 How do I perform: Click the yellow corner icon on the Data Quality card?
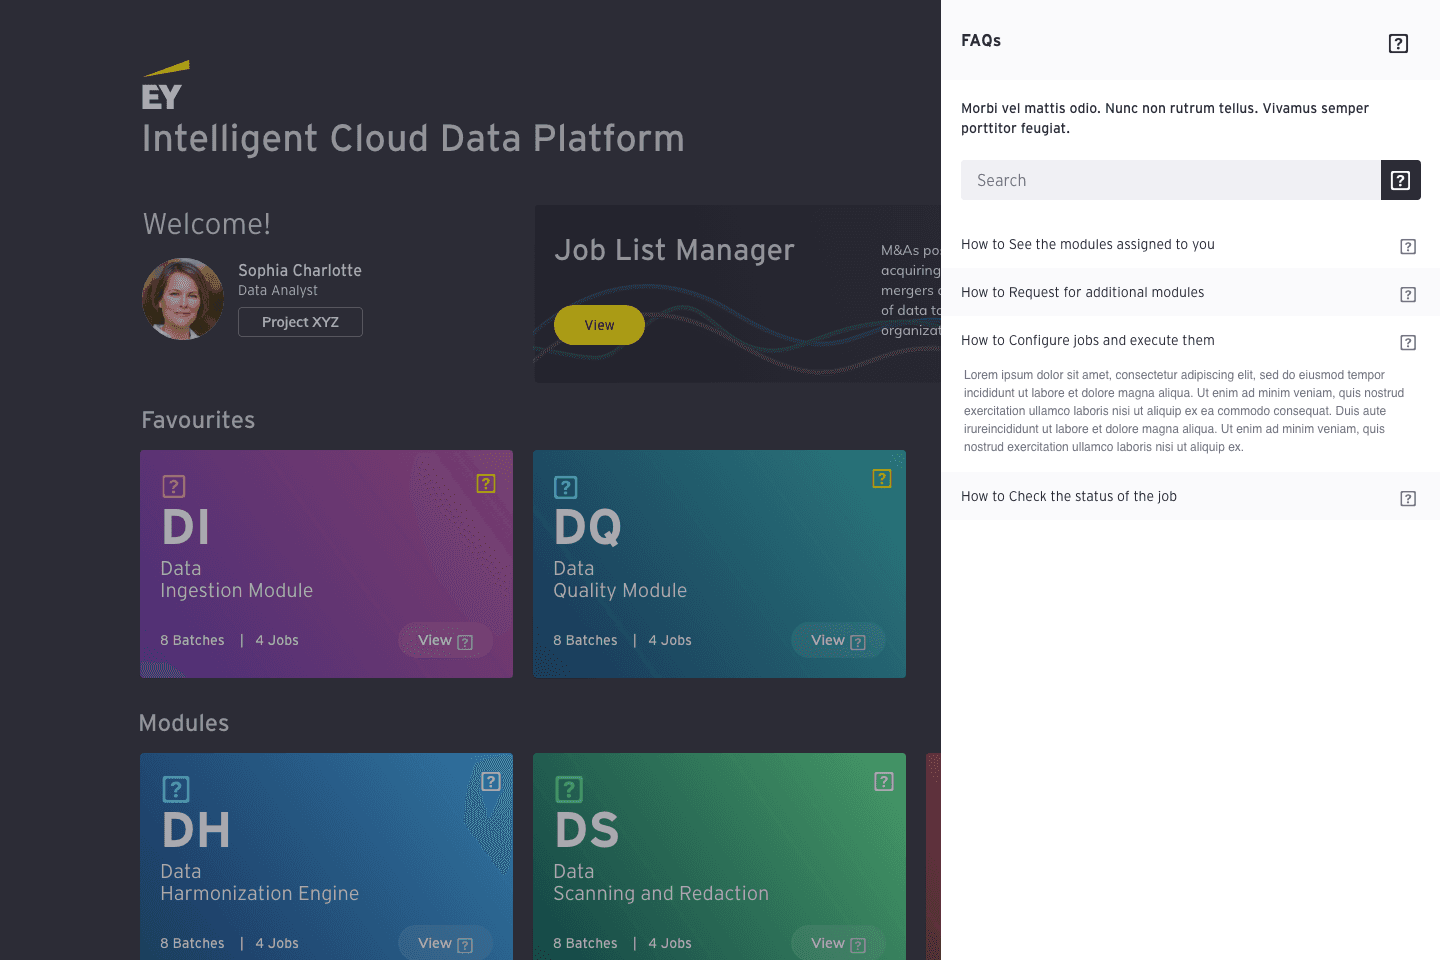pyautogui.click(x=882, y=479)
